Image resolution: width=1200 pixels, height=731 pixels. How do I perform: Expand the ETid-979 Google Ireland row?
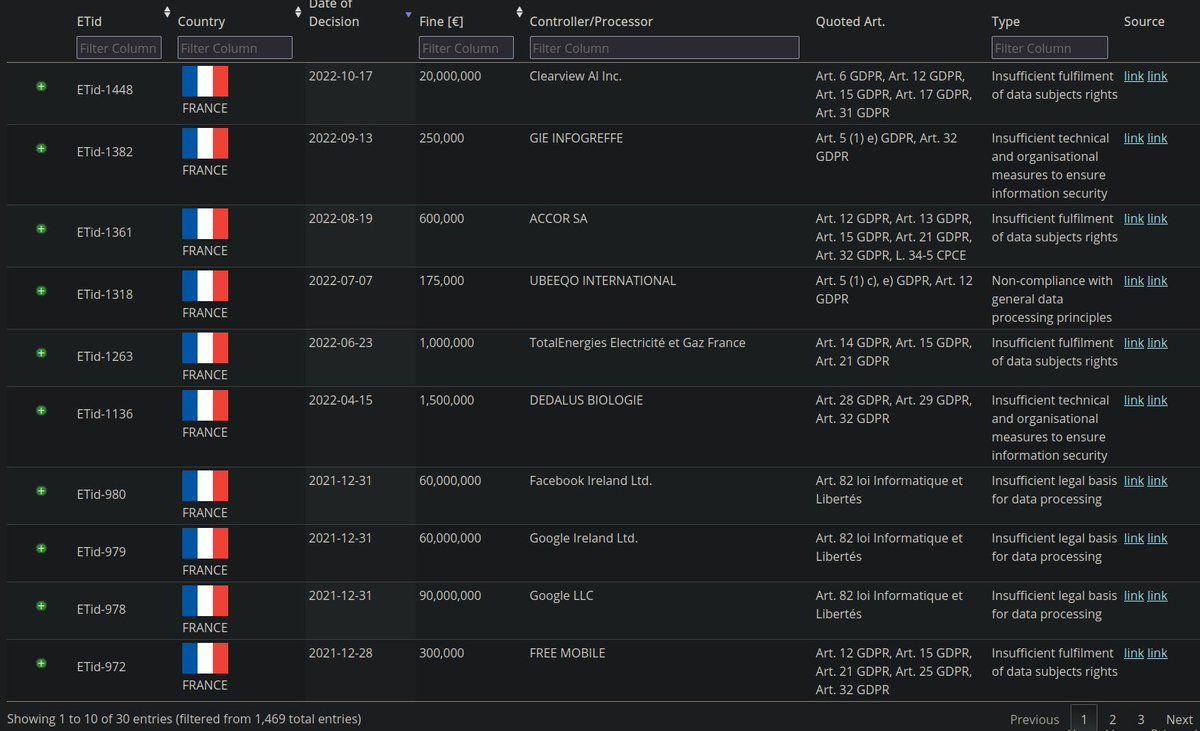coord(41,548)
